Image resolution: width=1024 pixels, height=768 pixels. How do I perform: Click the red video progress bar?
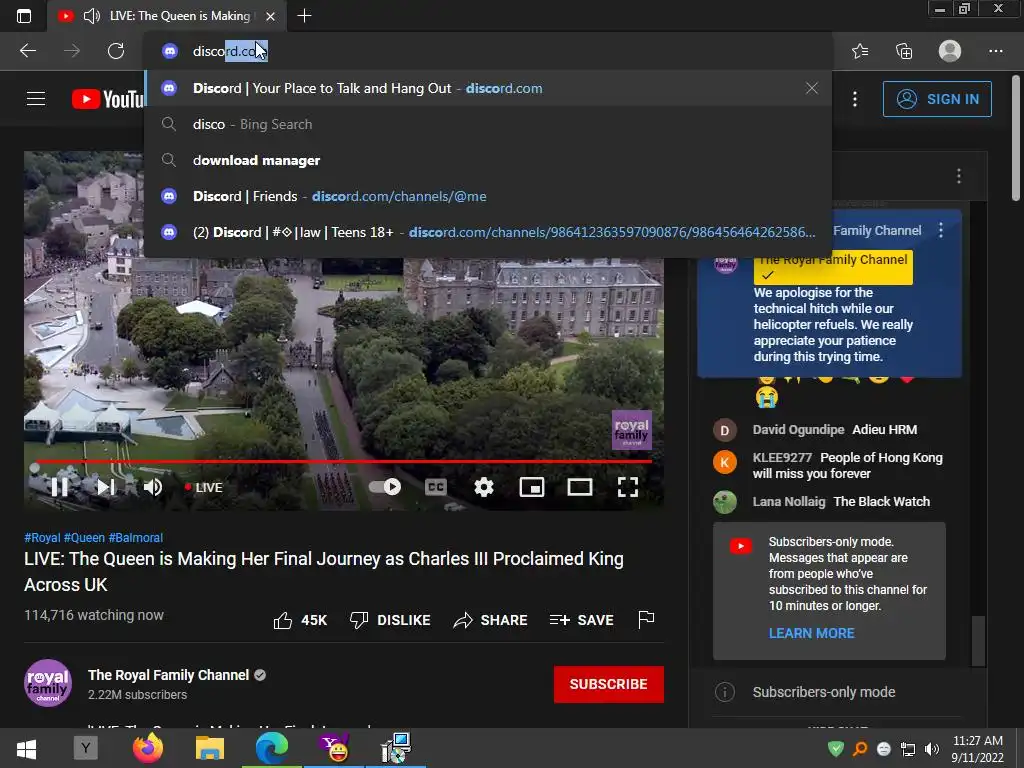344,461
